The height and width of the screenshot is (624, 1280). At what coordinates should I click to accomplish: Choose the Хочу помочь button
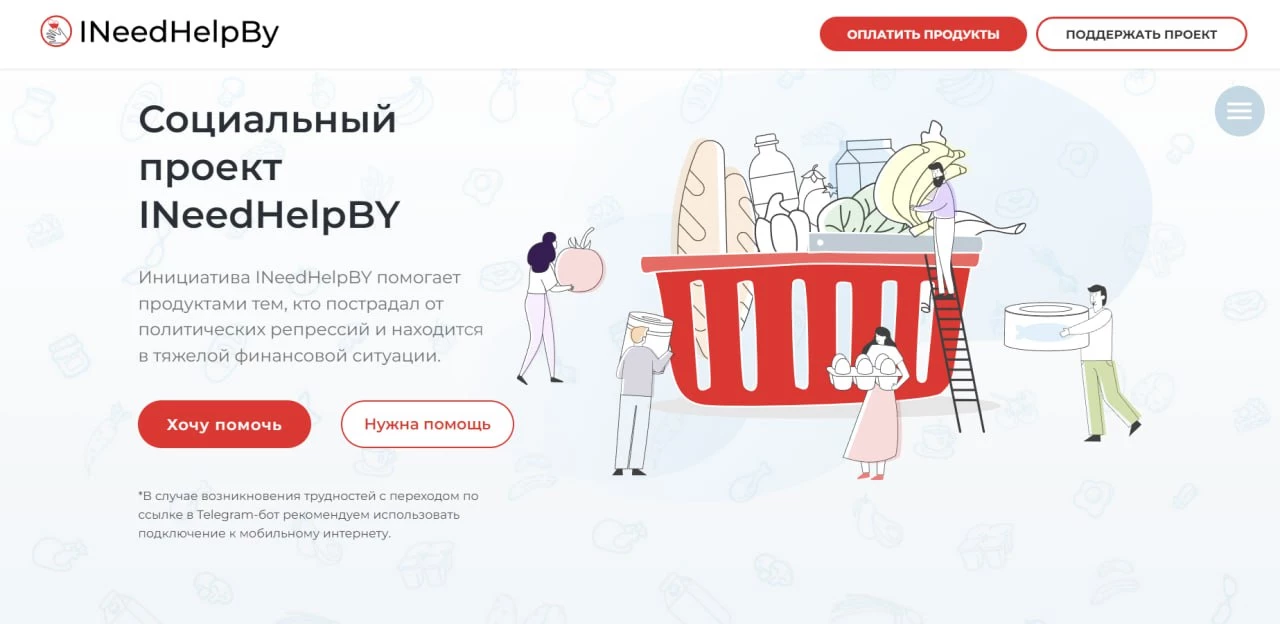(x=224, y=424)
